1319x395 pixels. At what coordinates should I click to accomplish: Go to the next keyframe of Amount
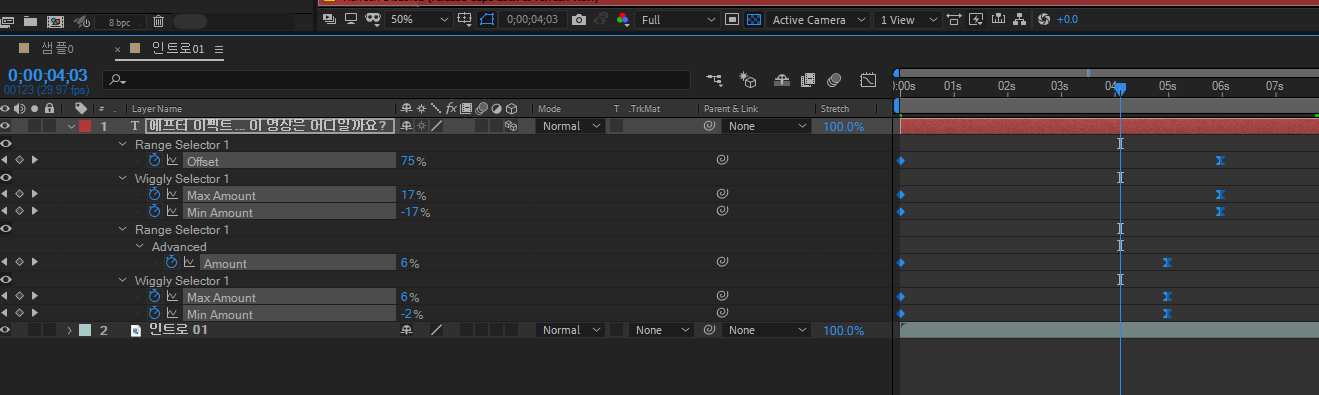click(x=34, y=262)
